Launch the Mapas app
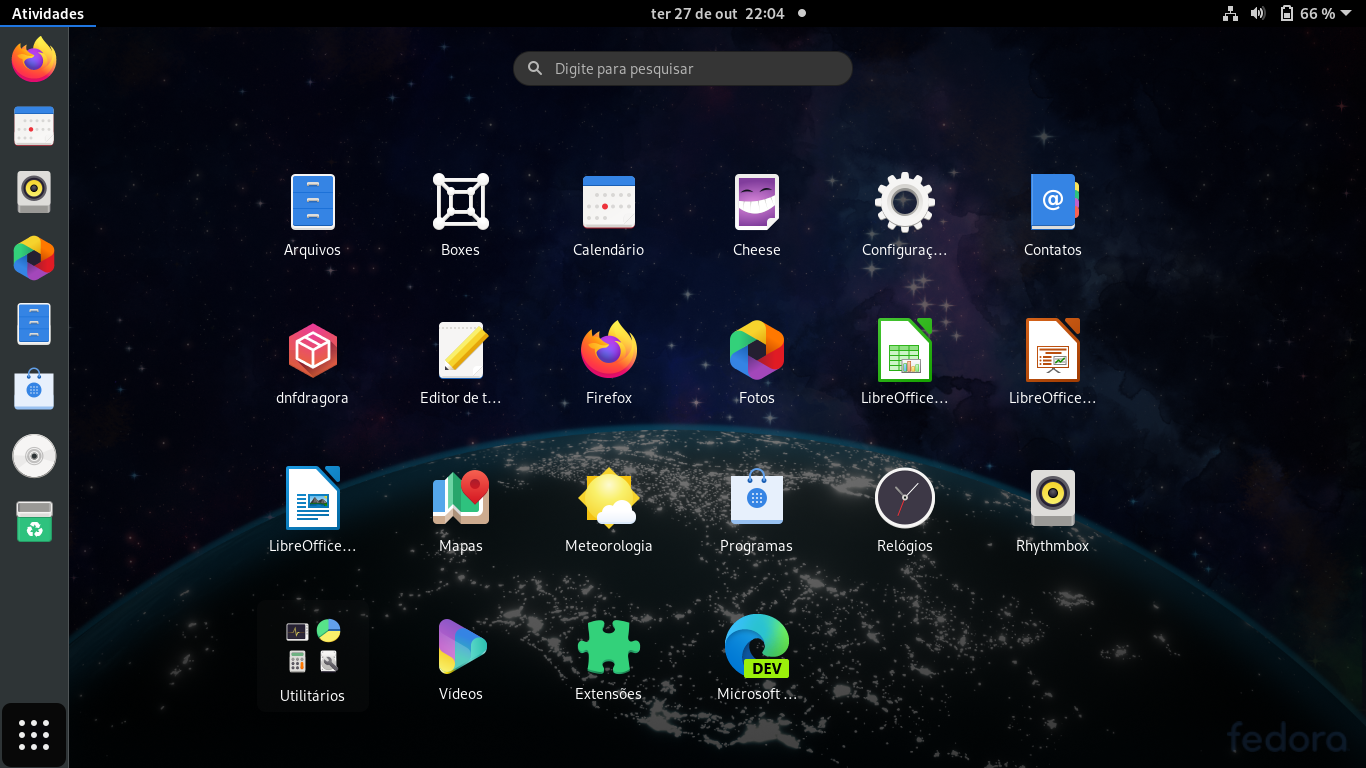Image resolution: width=1366 pixels, height=768 pixels. click(x=460, y=498)
